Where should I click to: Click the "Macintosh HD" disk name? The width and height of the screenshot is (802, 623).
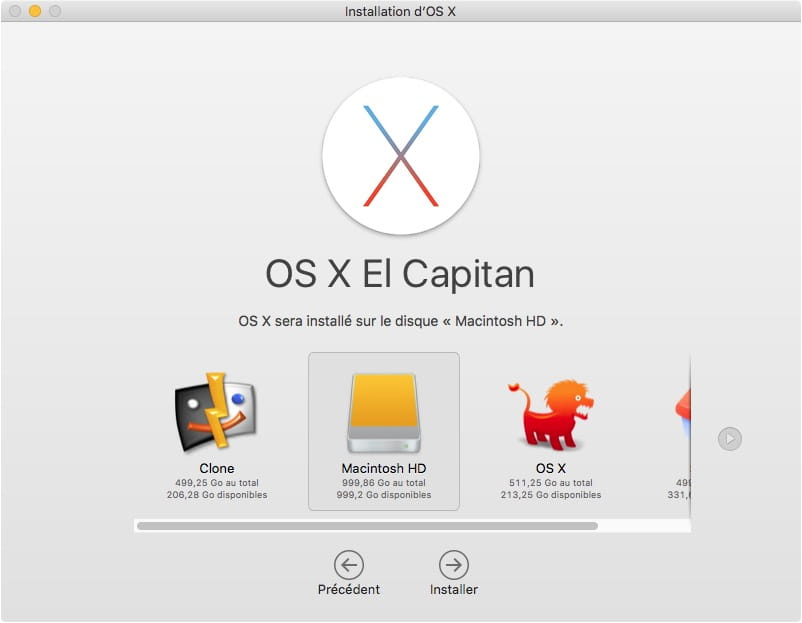point(384,468)
